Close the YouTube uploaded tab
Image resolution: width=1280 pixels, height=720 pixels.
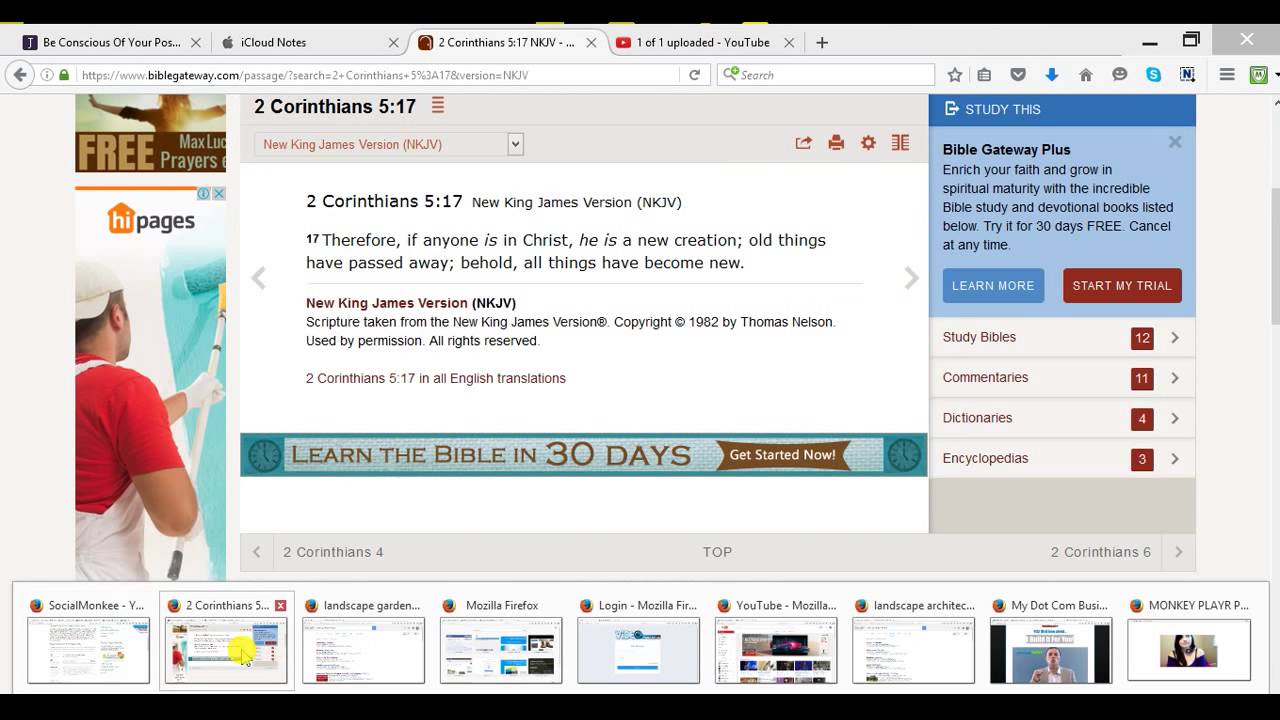[x=790, y=42]
